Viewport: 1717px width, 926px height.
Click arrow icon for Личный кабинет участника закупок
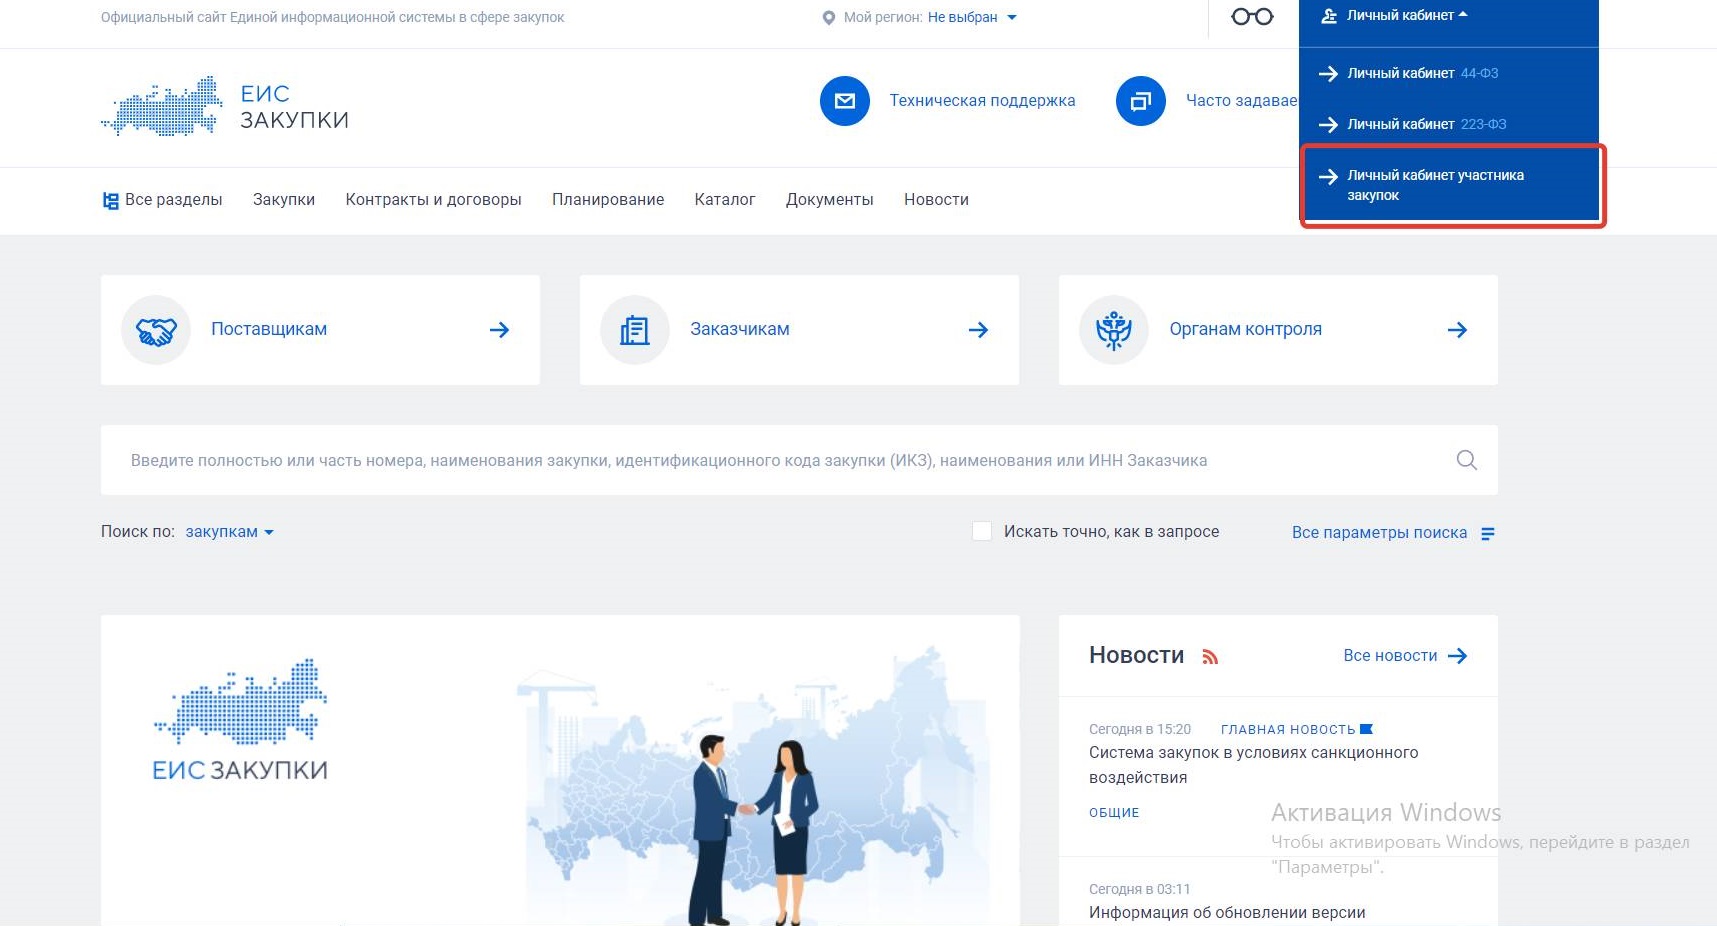point(1328,177)
